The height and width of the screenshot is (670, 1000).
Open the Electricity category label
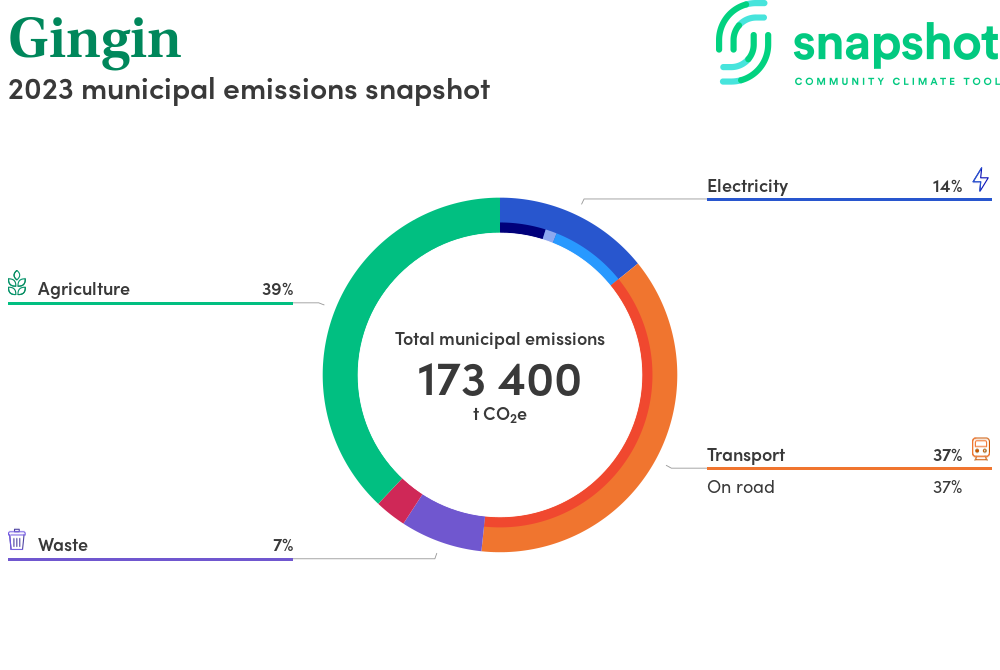click(747, 186)
